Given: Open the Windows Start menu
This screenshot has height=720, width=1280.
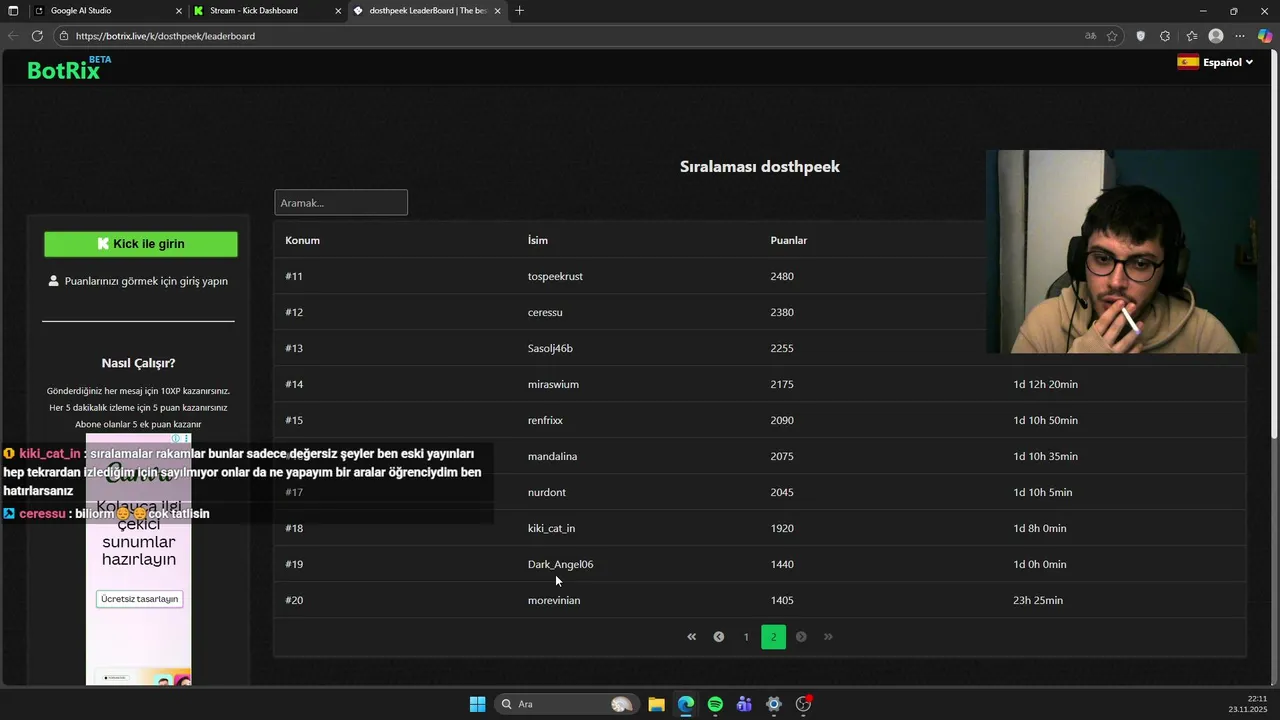Looking at the screenshot, I should point(477,704).
